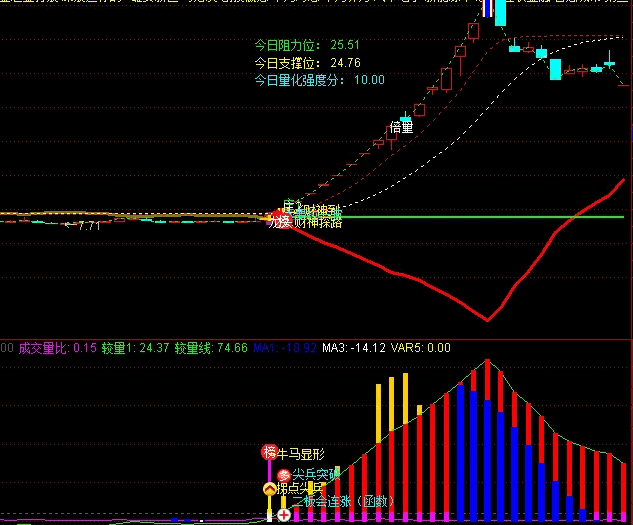Click the white circle red plus icon
The image size is (633, 525).
(x=284, y=515)
